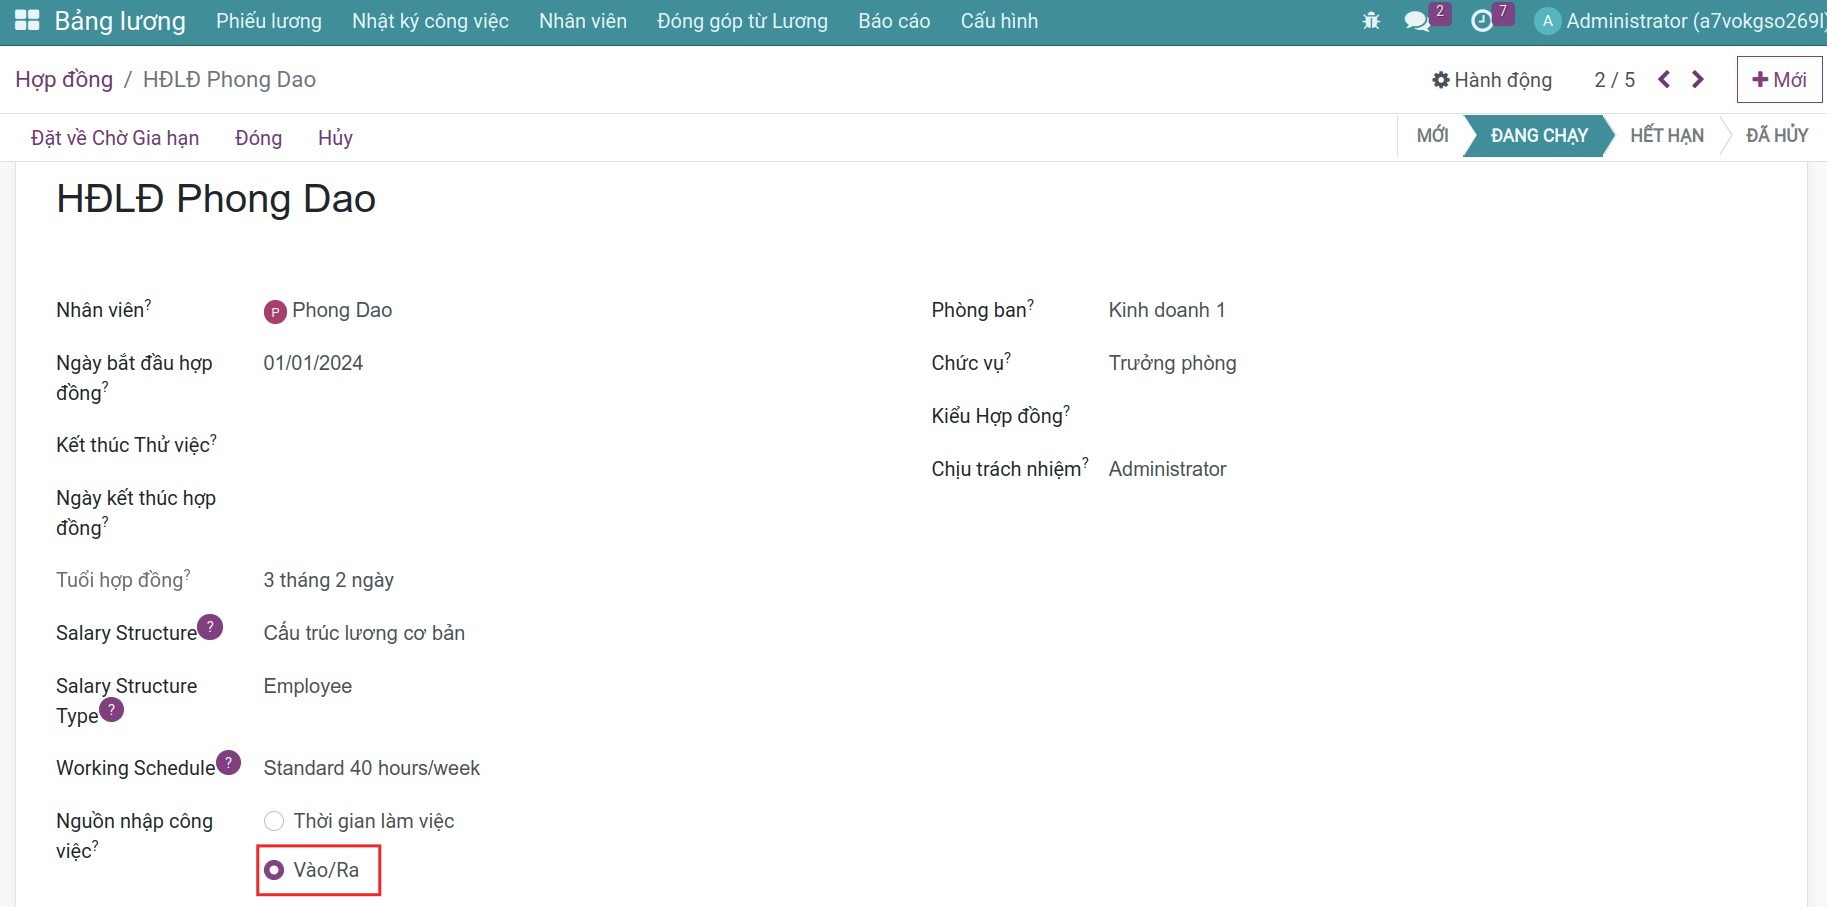Image resolution: width=1827 pixels, height=907 pixels.
Task: Click the Mới new record button
Action: tap(1779, 80)
